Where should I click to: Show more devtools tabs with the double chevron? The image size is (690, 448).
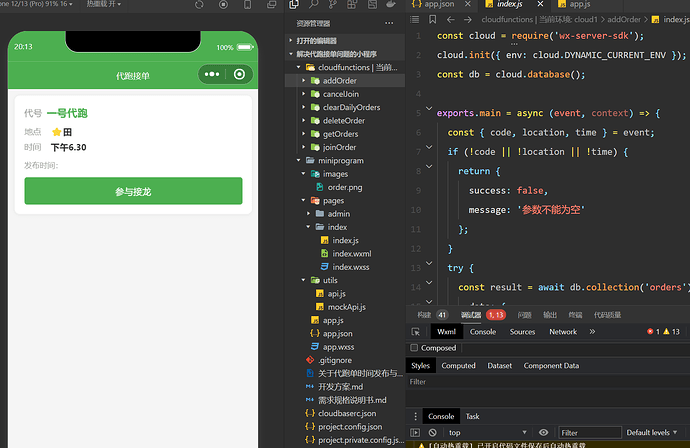point(592,332)
